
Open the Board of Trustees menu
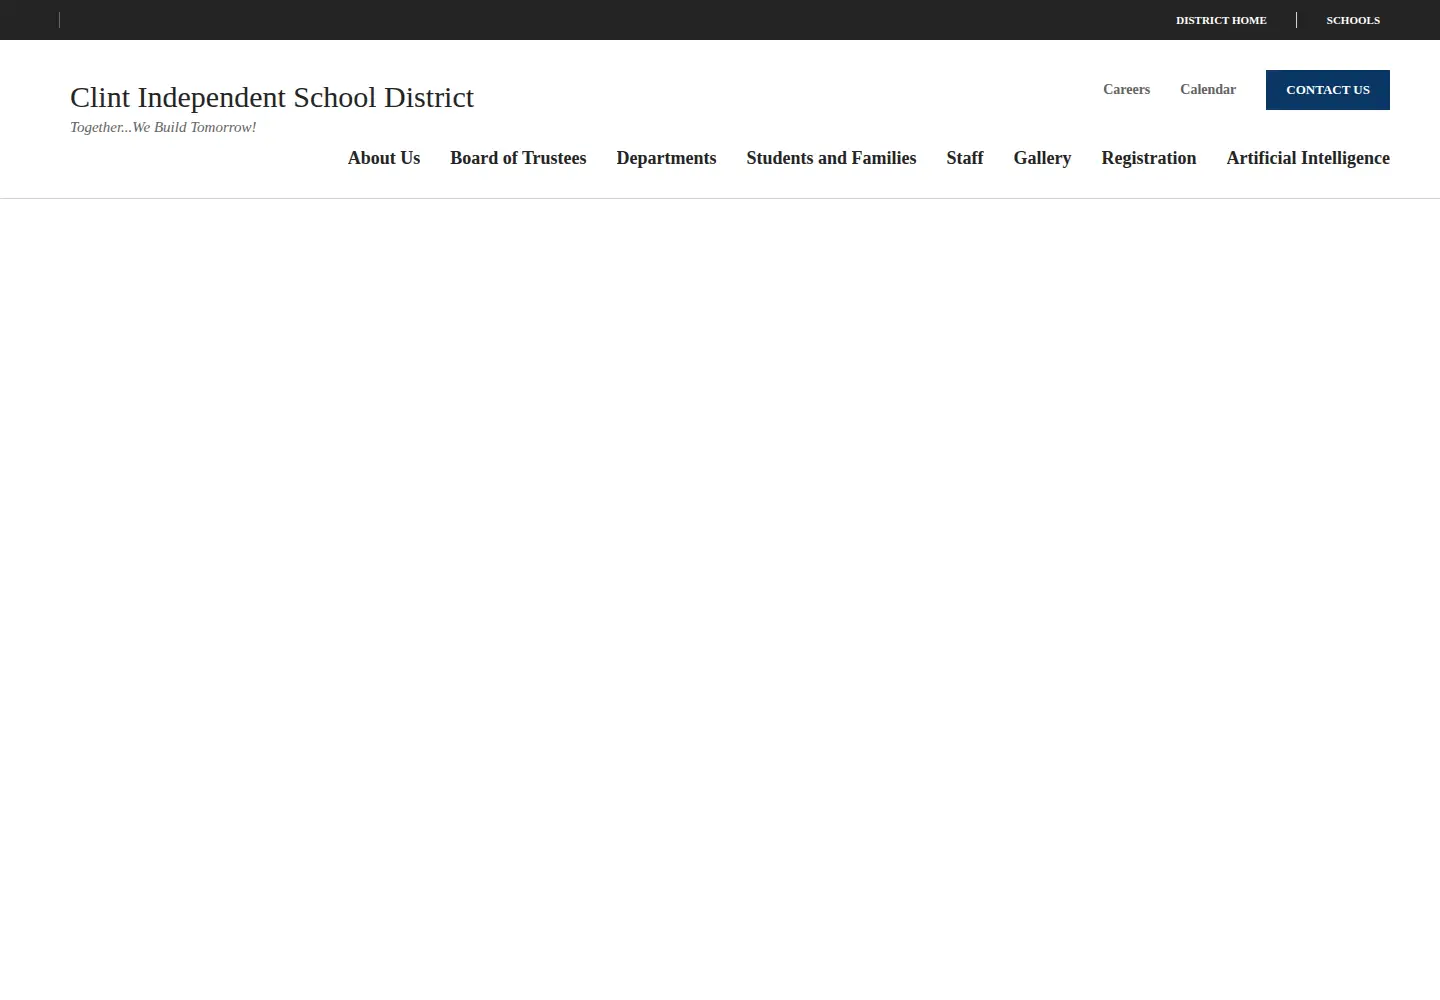(x=518, y=158)
